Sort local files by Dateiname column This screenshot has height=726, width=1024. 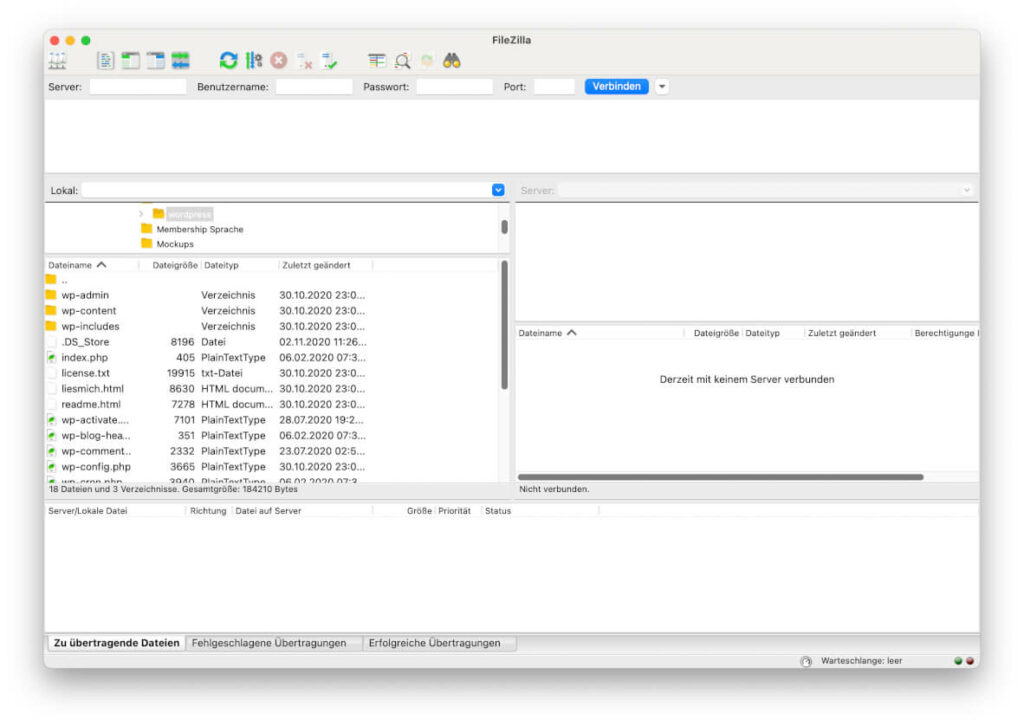coord(91,265)
